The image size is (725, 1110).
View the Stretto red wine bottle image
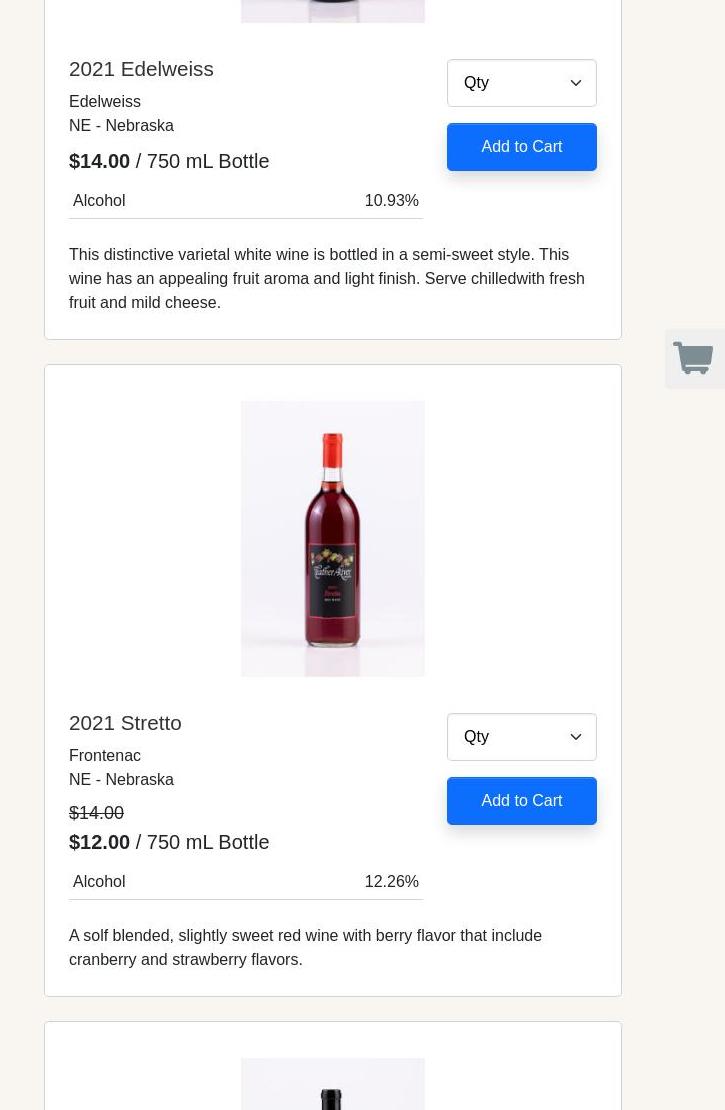click(332, 538)
